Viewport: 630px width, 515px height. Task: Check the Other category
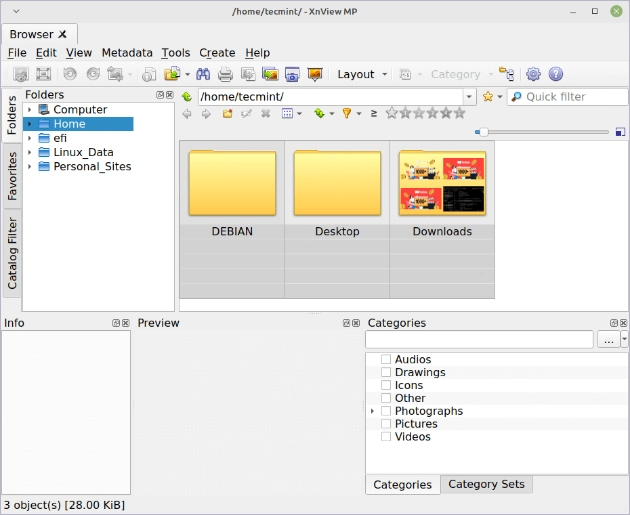(386, 398)
